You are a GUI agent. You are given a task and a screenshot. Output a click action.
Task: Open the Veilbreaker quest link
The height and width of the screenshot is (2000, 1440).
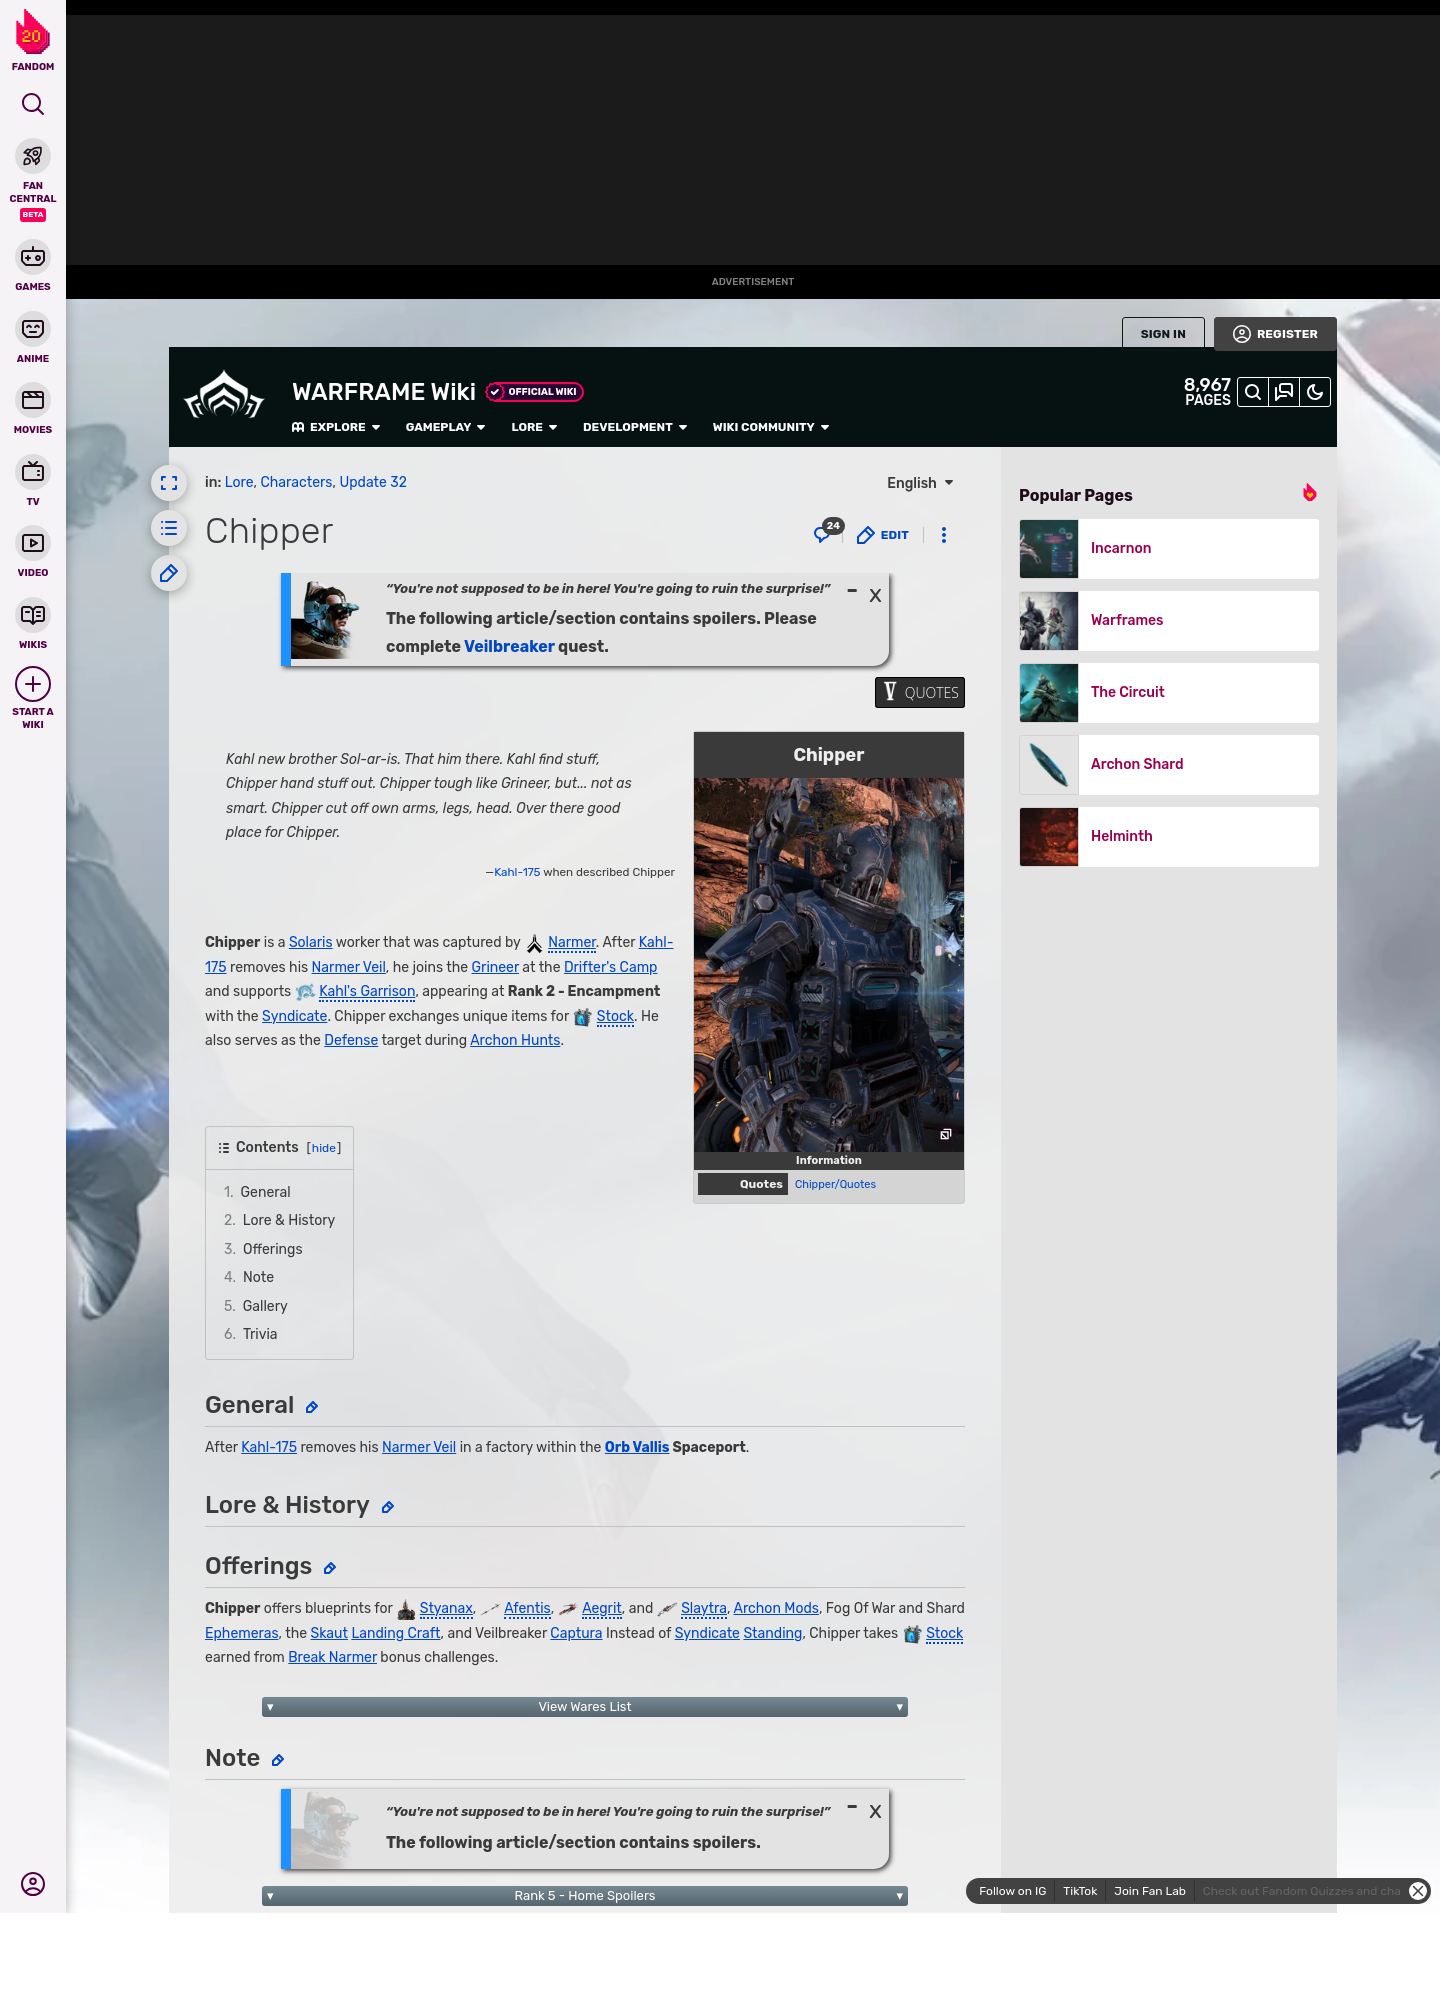tap(509, 647)
